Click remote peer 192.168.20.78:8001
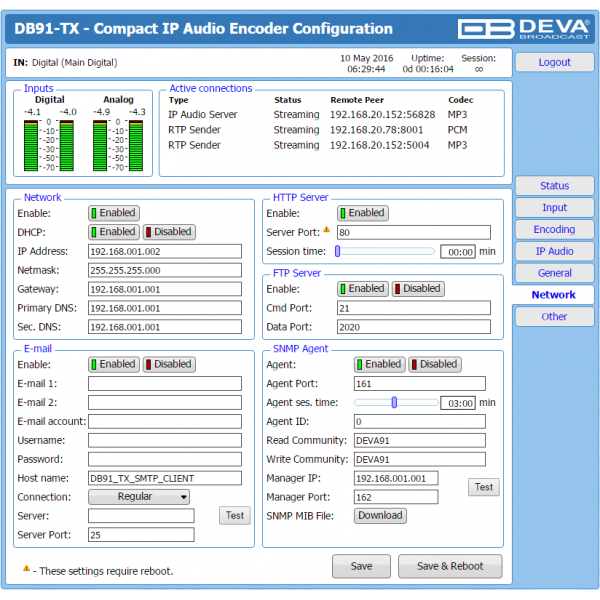 point(377,130)
